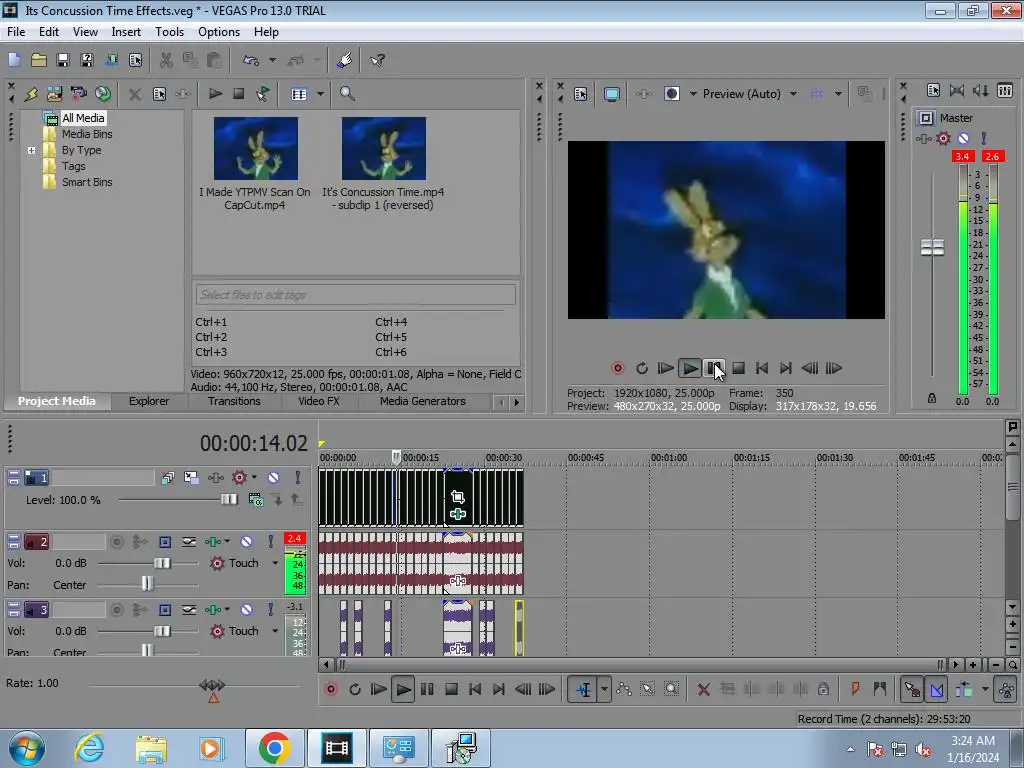The image size is (1024, 768).
Task: Select the Smart Bins folder
Action: coord(87,182)
